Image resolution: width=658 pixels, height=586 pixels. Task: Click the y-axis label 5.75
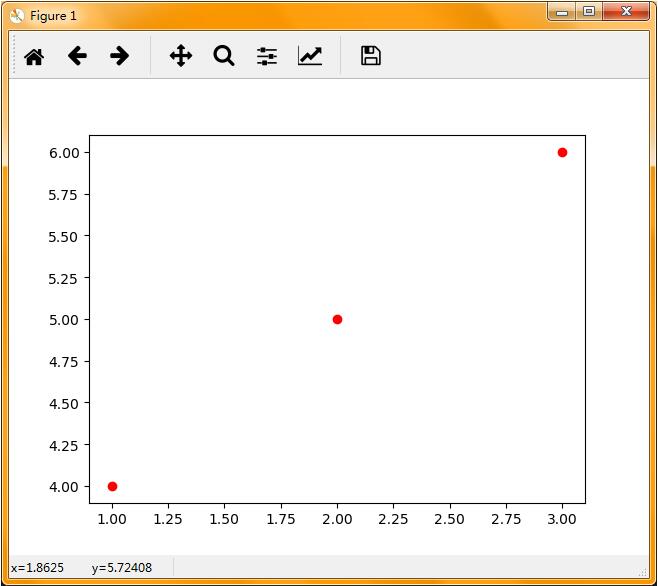63,195
